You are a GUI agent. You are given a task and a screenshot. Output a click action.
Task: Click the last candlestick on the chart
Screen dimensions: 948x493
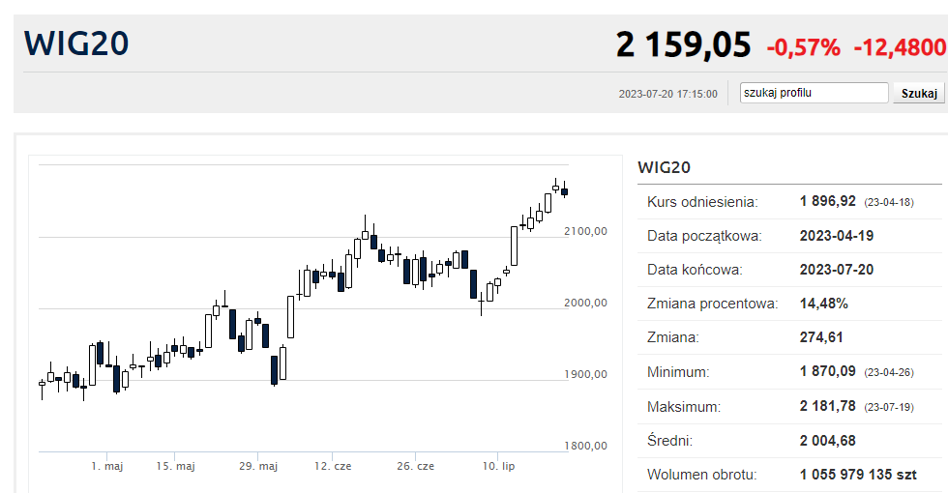(564, 190)
